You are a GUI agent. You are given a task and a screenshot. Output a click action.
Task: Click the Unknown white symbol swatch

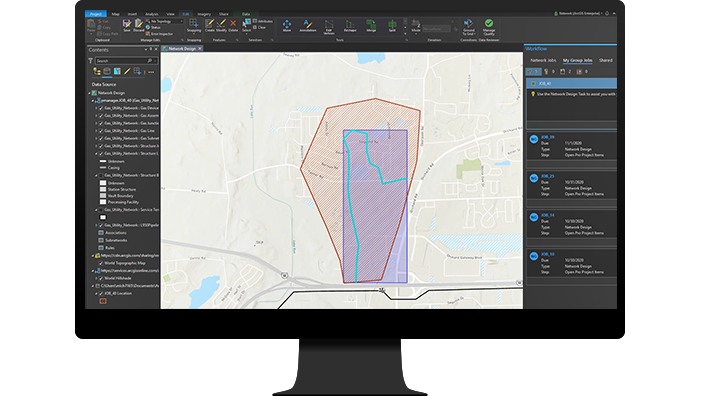(x=103, y=183)
